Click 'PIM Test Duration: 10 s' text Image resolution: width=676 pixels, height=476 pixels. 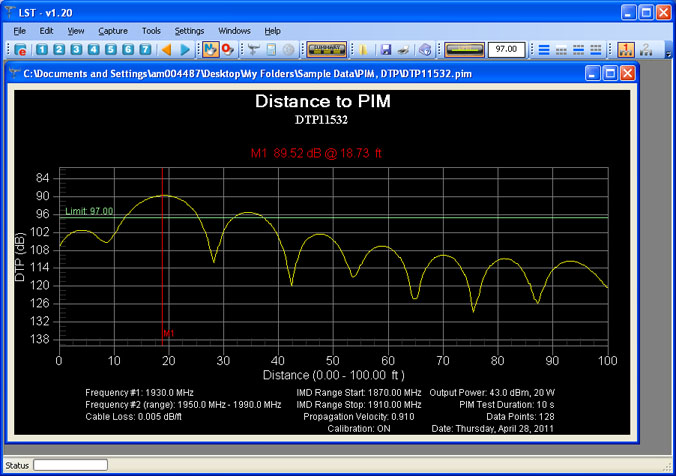(507, 405)
